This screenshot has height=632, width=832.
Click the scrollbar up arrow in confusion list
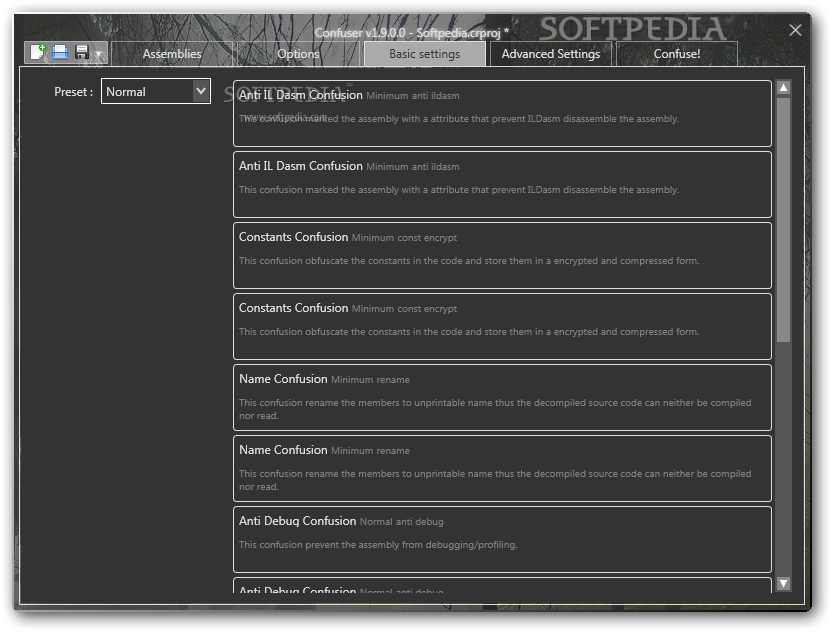tap(784, 88)
